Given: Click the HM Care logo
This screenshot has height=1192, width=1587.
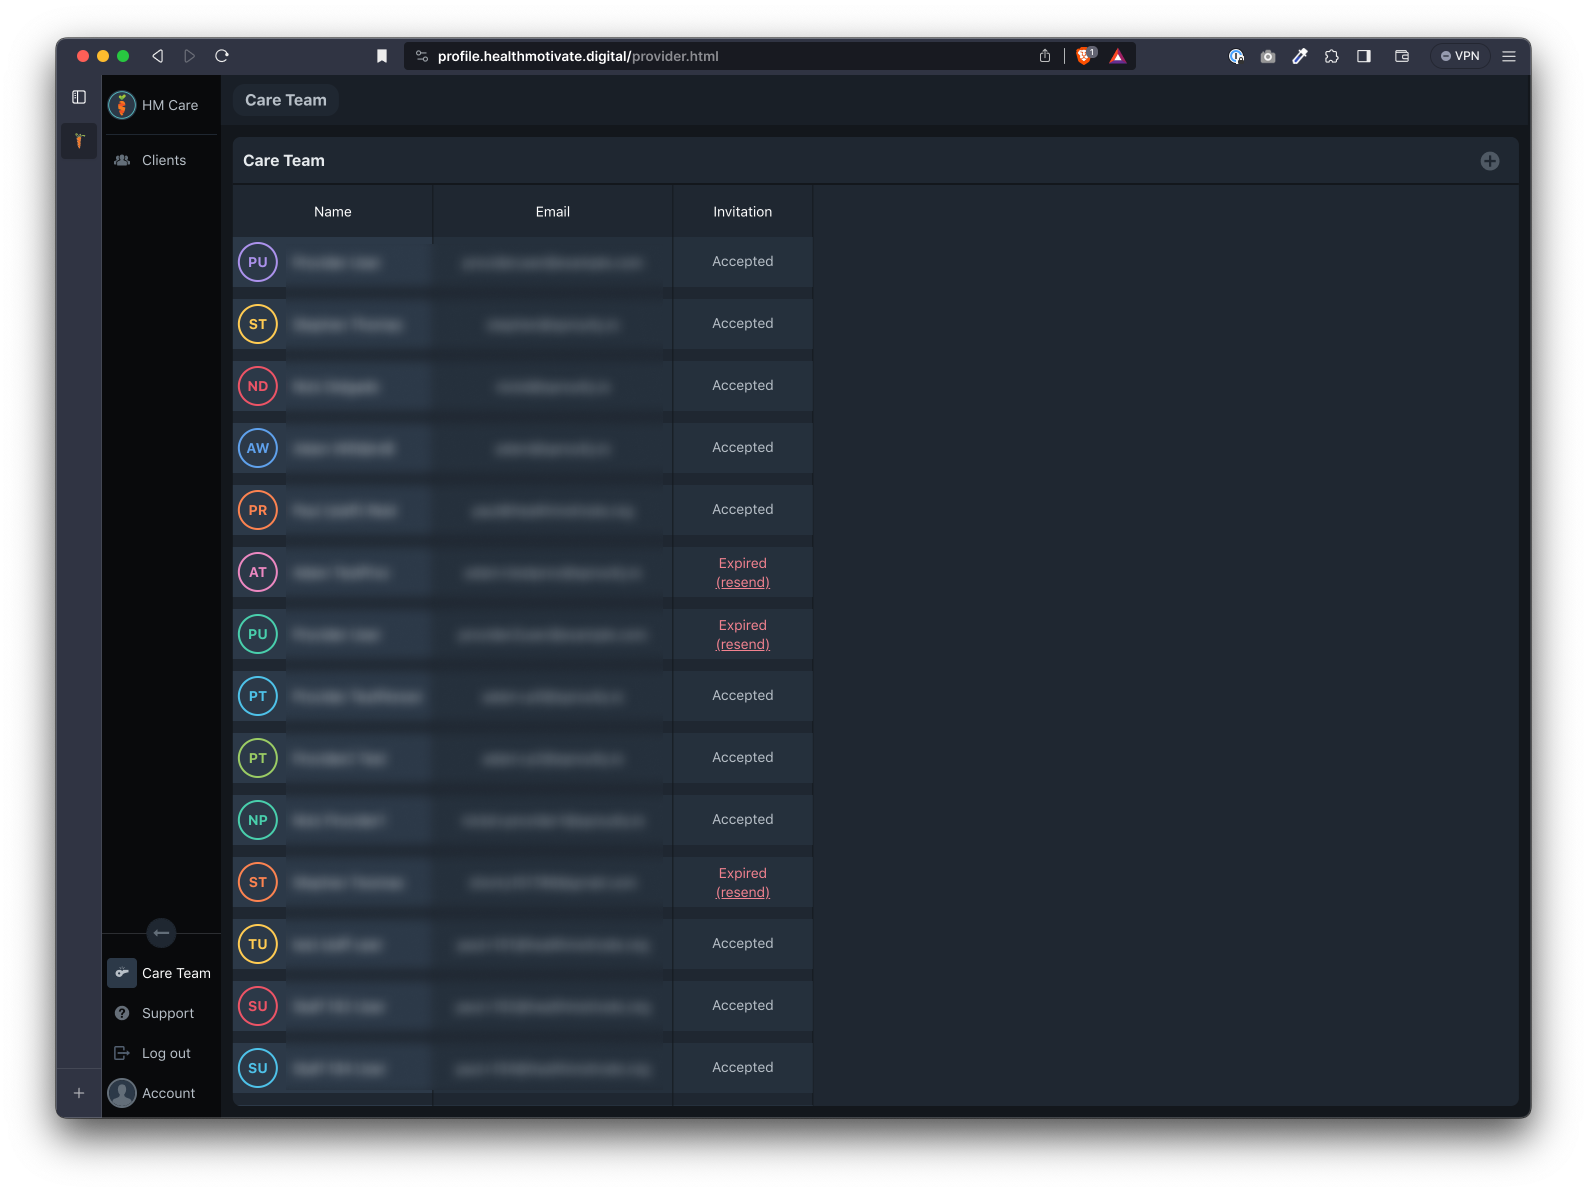Looking at the screenshot, I should [x=122, y=105].
